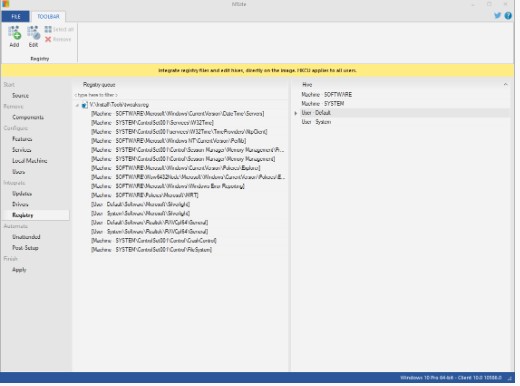Collapse the tweaks.reg file tree node
Image resolution: width=520 pixels, height=386 pixels.
pyautogui.click(x=77, y=105)
